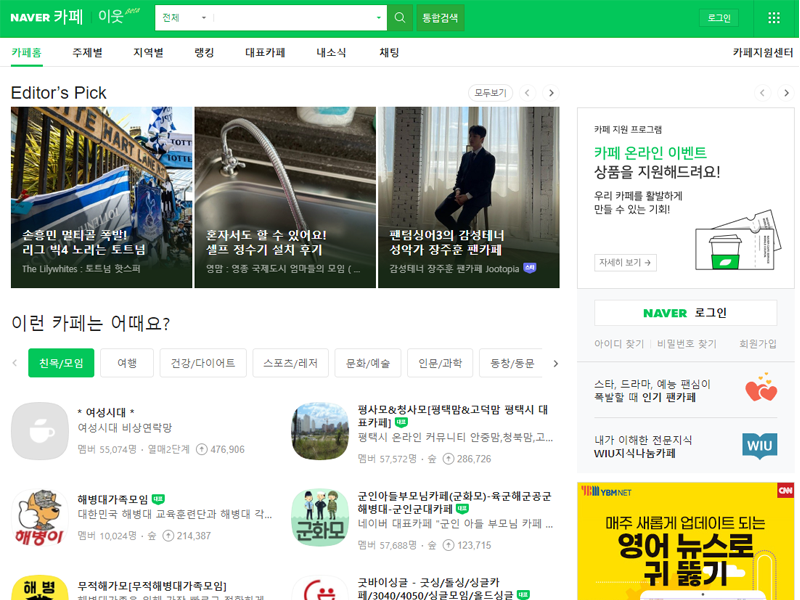Click the 통합검색 button

coord(440,18)
